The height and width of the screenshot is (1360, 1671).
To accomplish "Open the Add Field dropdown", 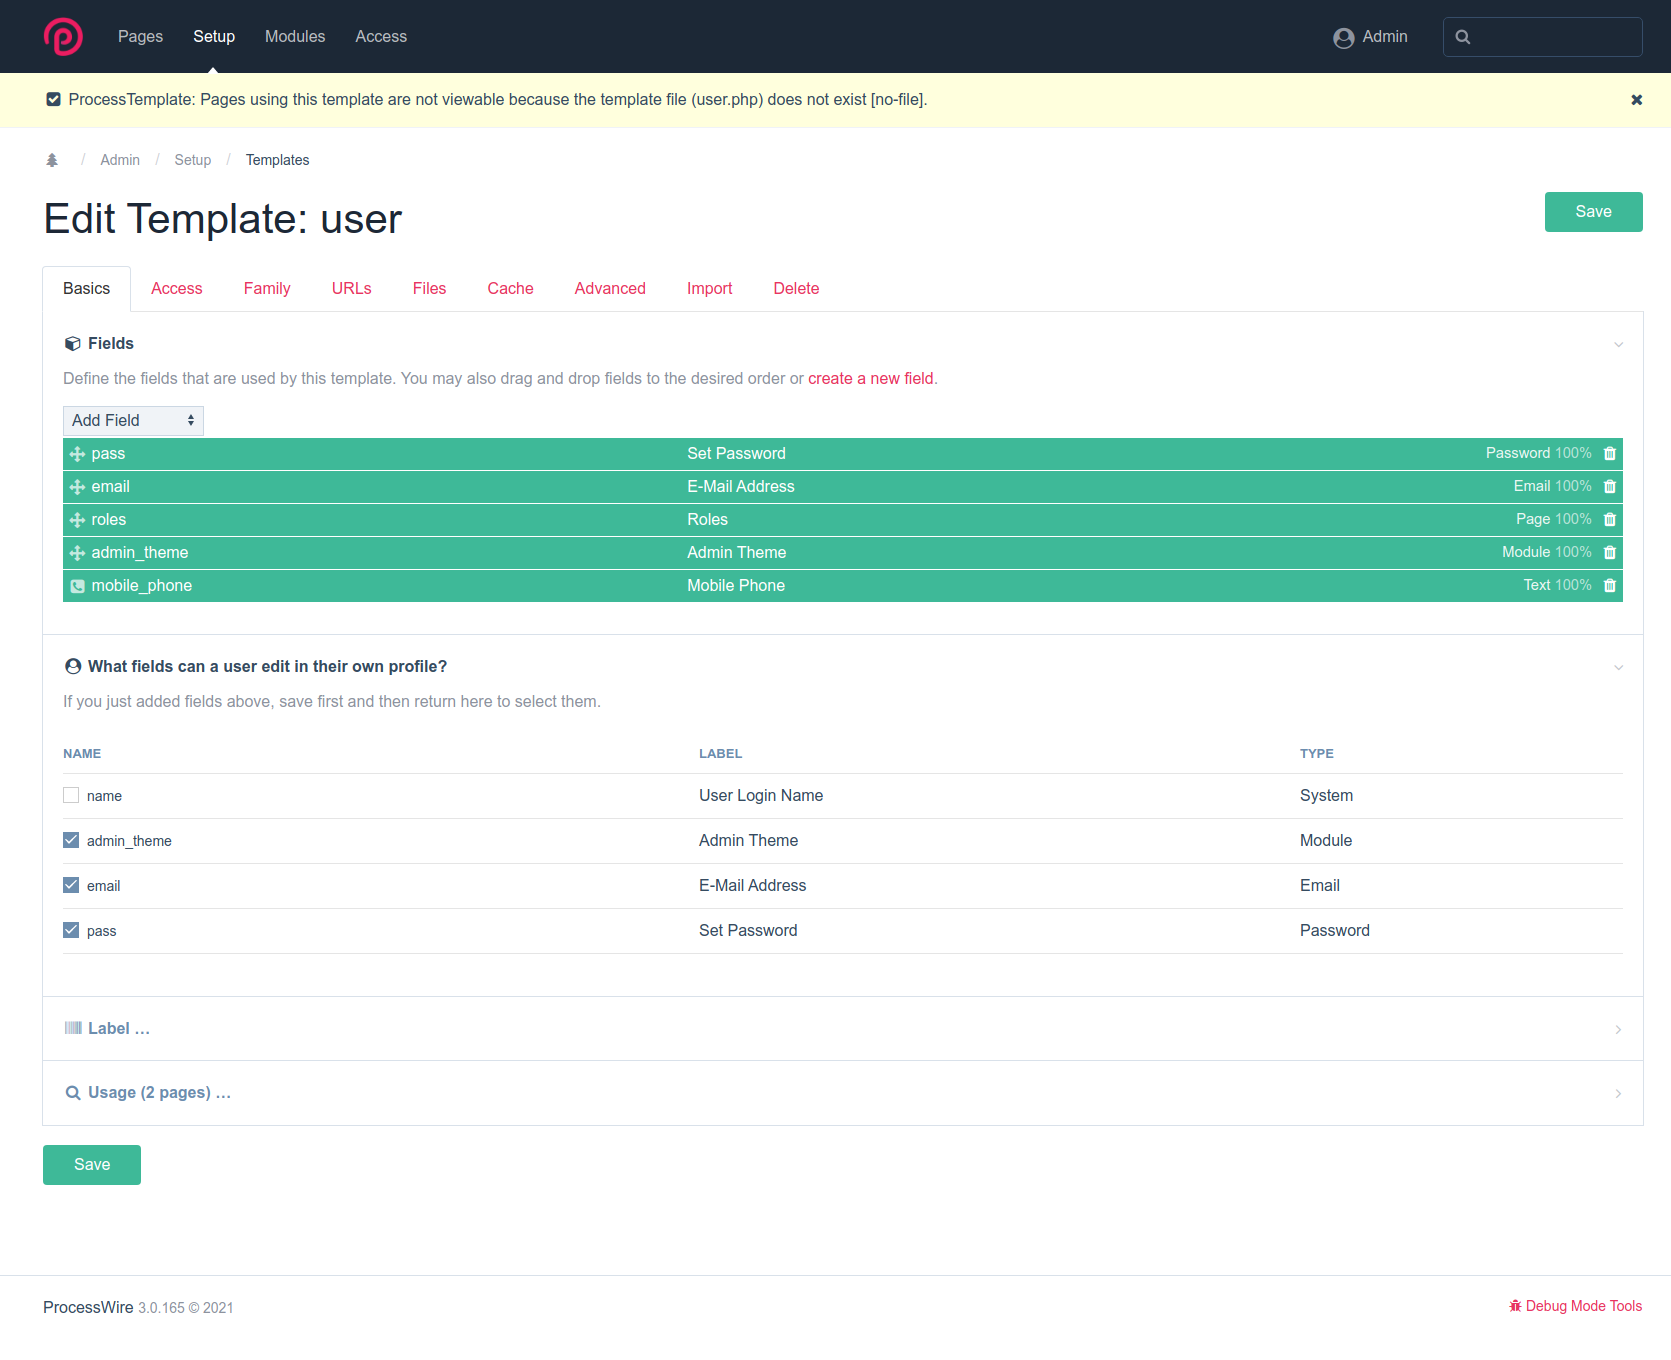I will coord(133,421).
